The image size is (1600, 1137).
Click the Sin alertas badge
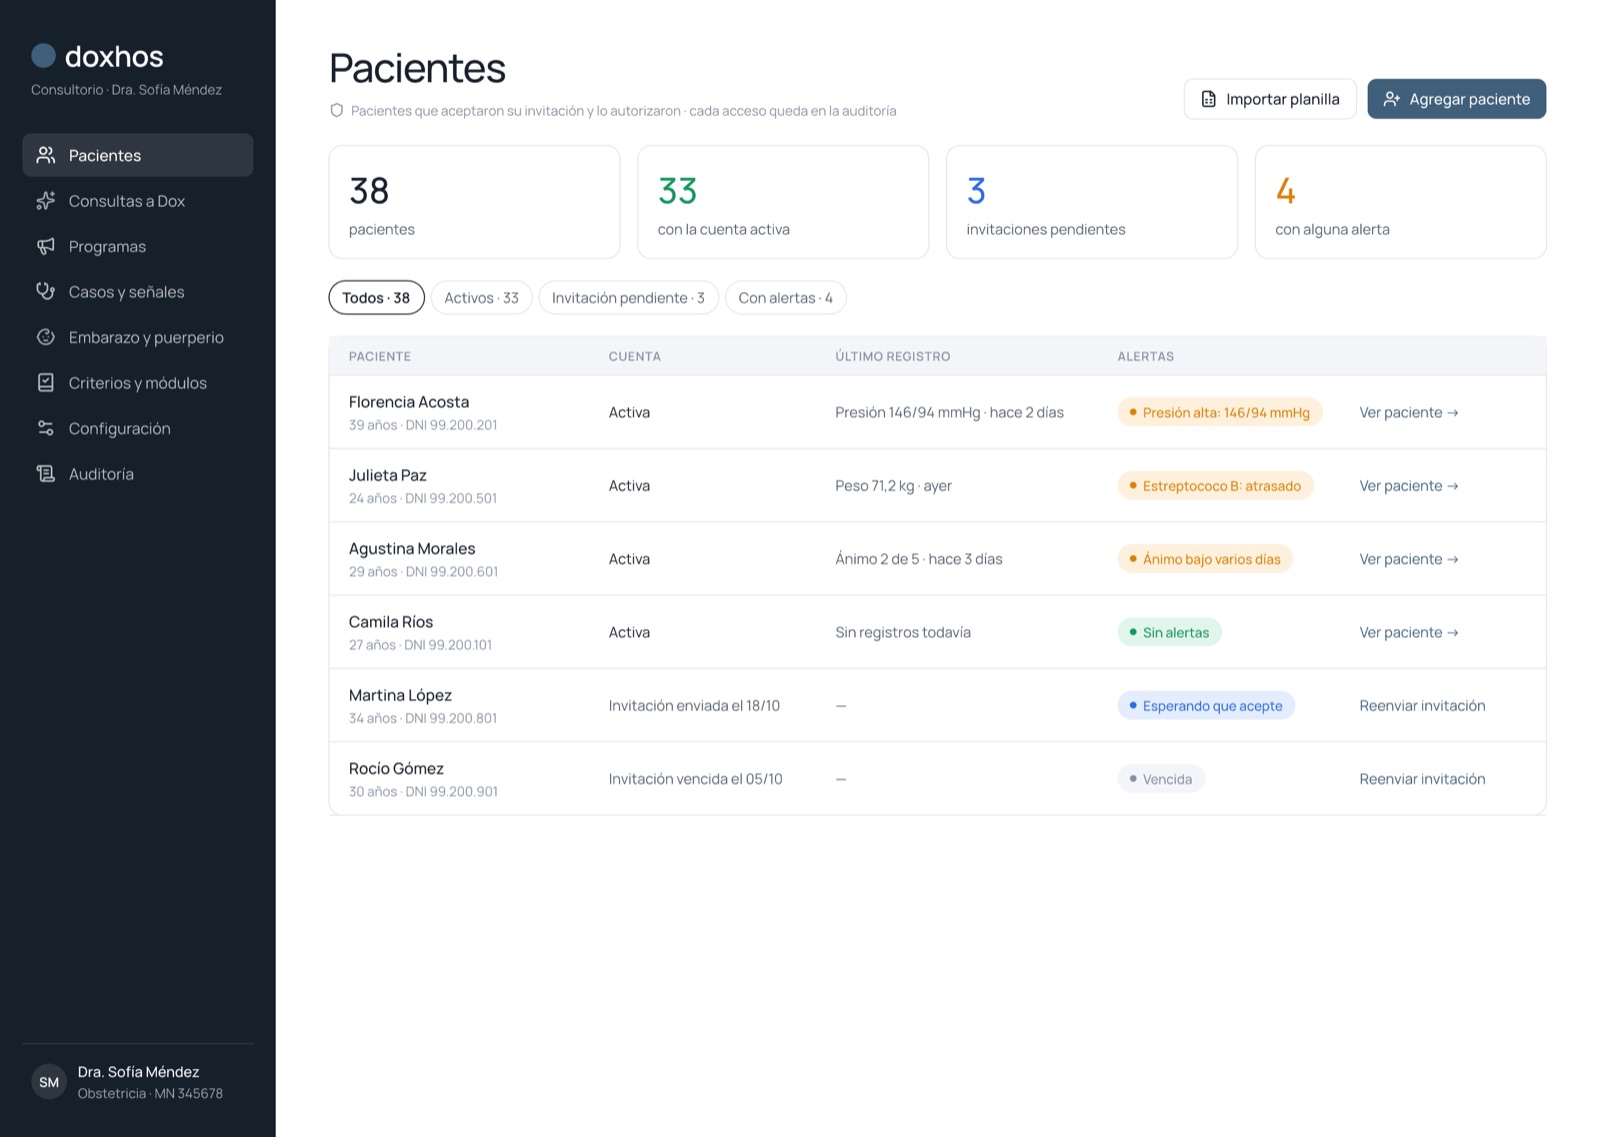[1170, 632]
